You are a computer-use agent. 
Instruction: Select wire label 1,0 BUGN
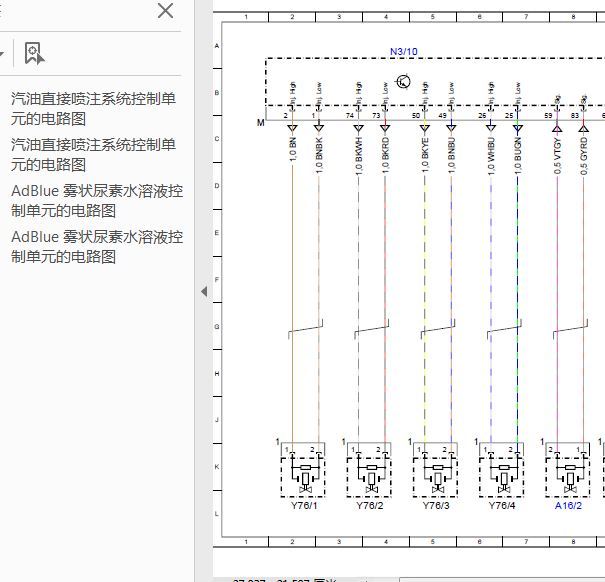pos(518,156)
